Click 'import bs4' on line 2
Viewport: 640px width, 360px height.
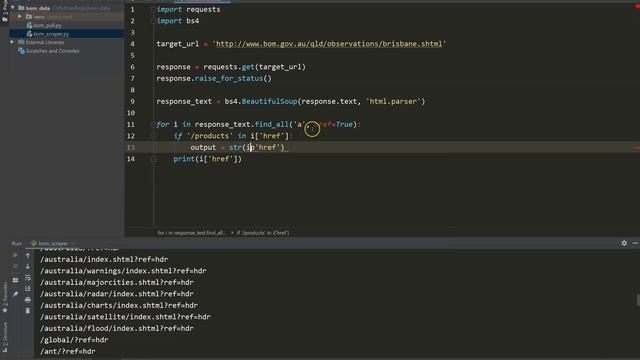[178, 21]
